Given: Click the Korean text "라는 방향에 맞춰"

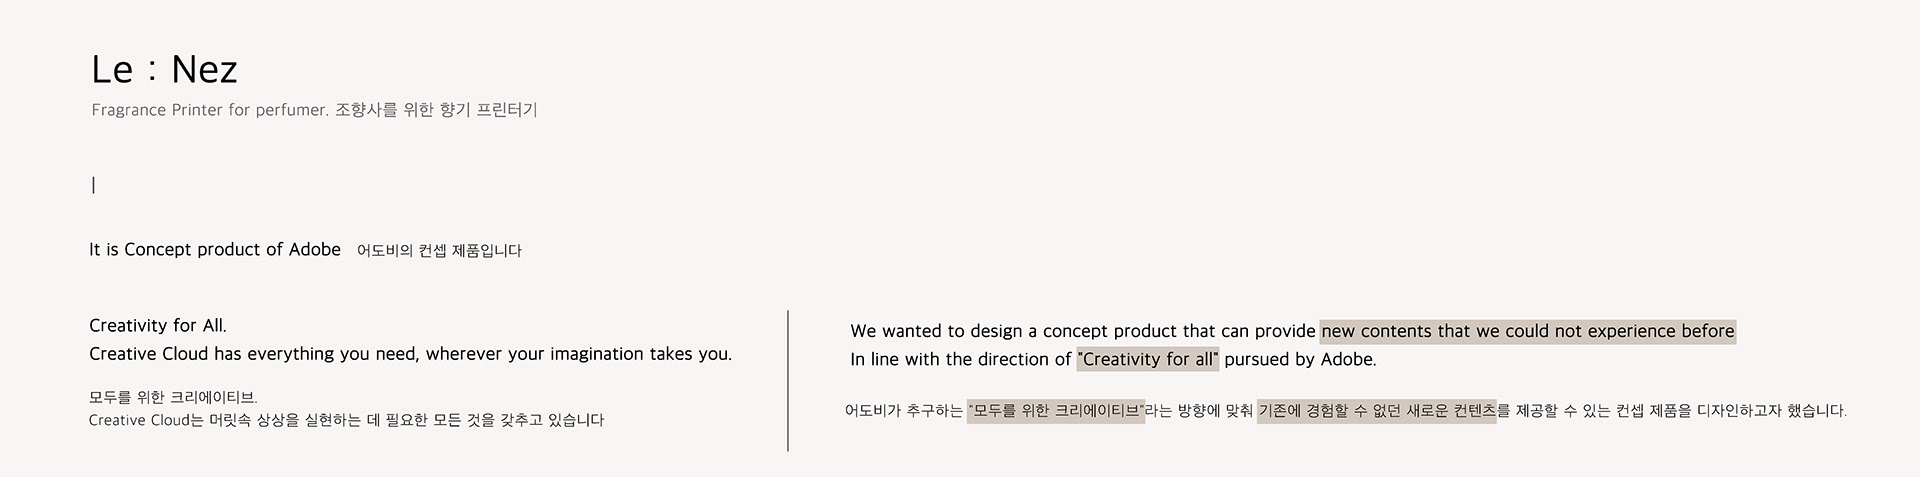Looking at the screenshot, I should coord(1199,411).
